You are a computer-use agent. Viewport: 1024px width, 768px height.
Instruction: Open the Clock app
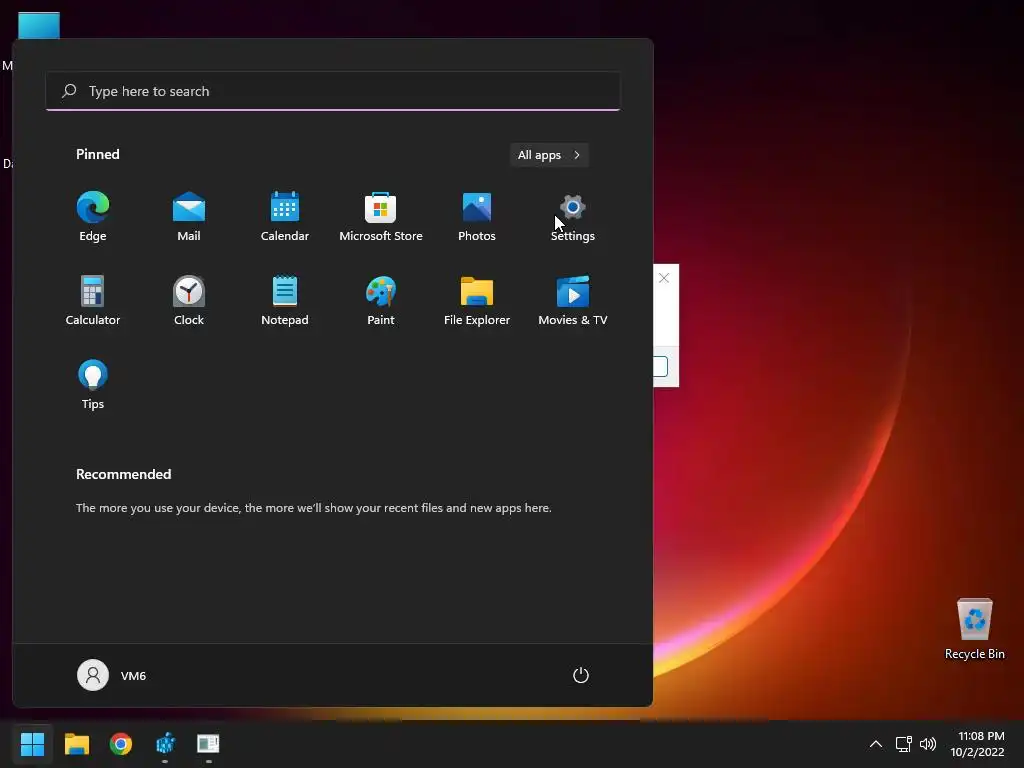click(x=189, y=301)
